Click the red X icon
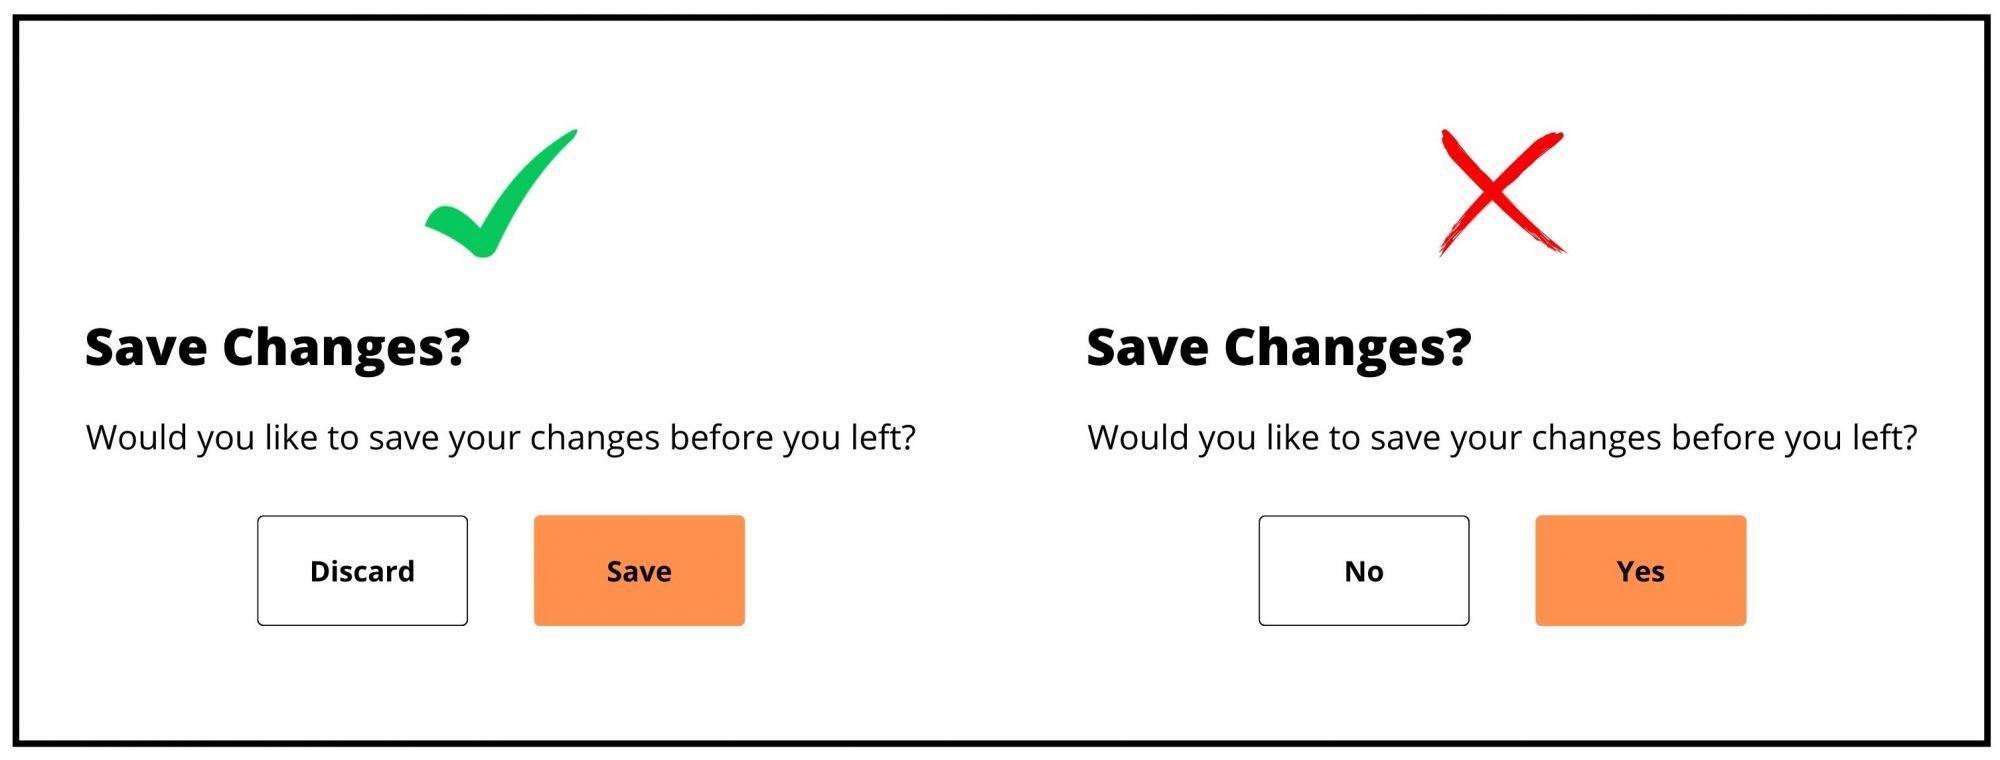The height and width of the screenshot is (760, 2000). [1501, 191]
